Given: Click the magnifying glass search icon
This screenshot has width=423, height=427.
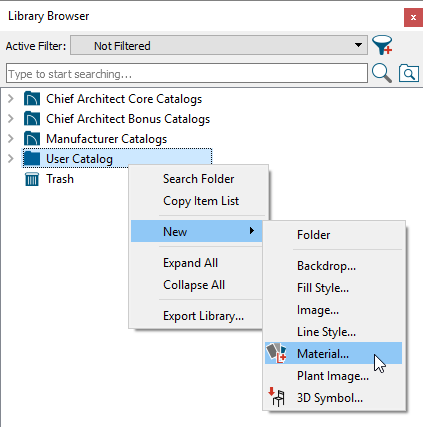Looking at the screenshot, I should point(382,73).
